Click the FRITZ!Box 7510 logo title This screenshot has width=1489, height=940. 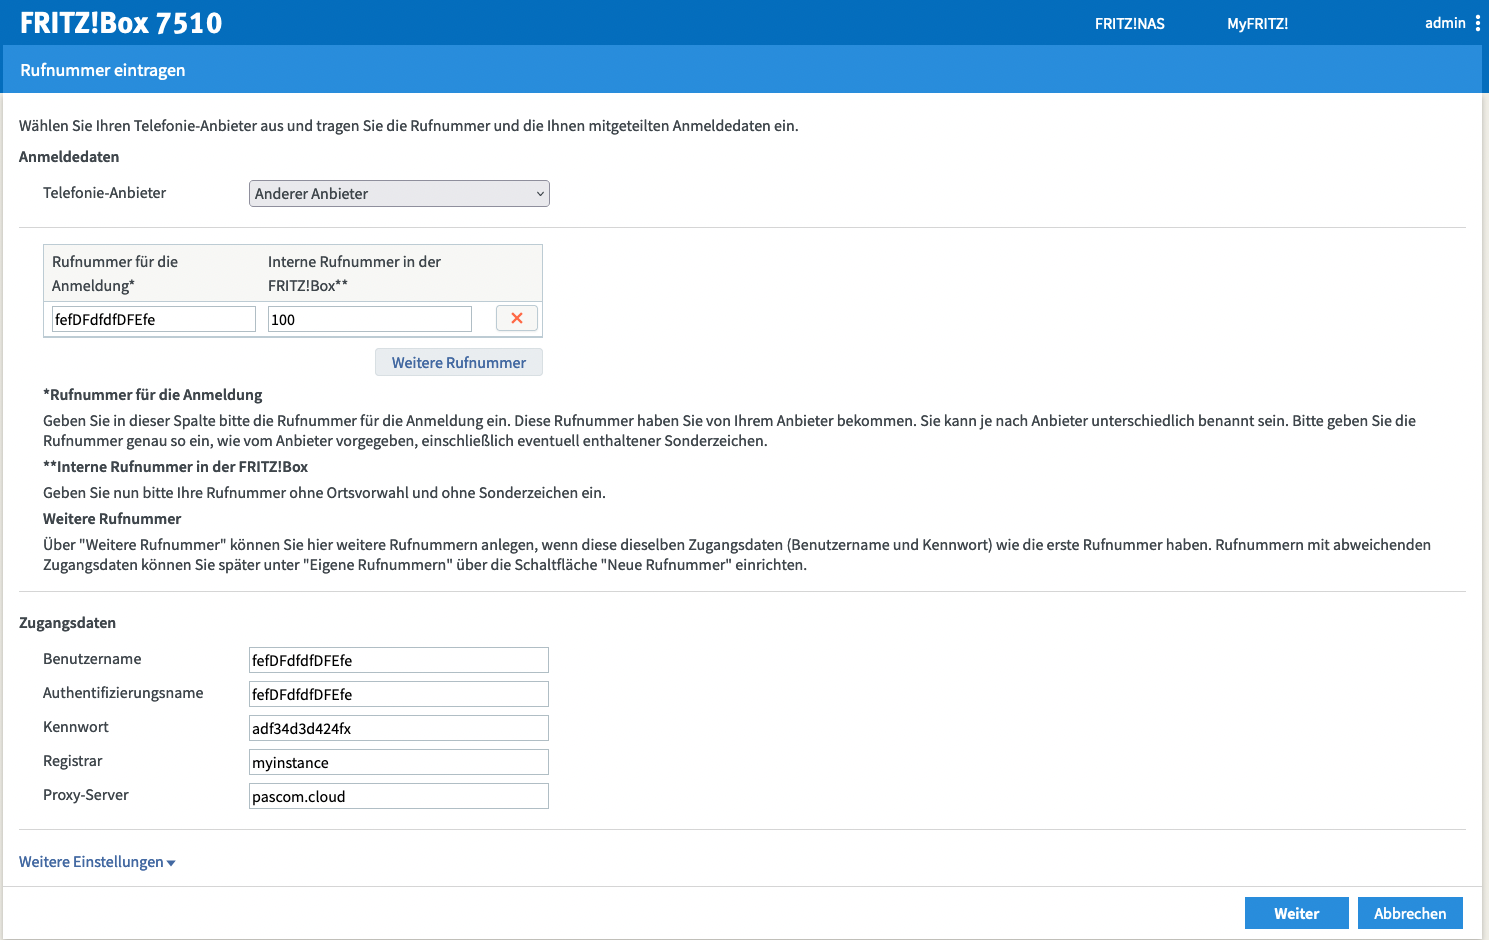pos(121,23)
